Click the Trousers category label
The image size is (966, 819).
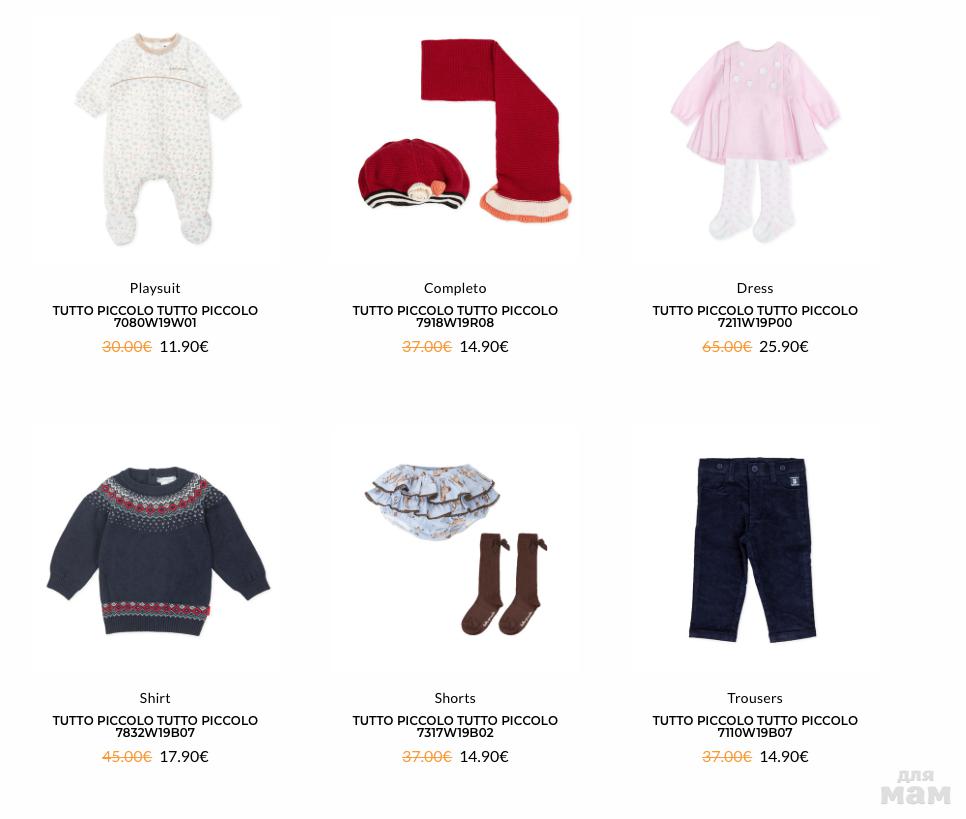coord(755,698)
